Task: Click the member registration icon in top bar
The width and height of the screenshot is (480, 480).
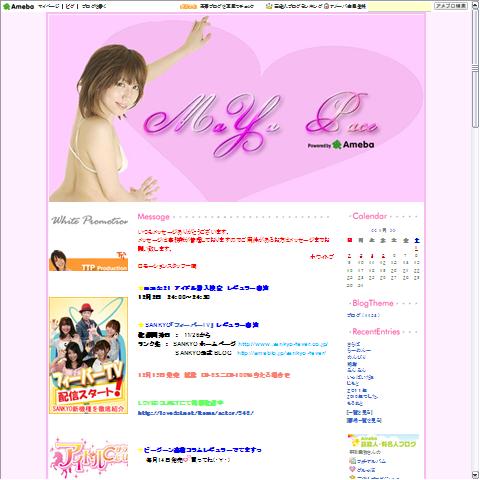Action: point(327,6)
